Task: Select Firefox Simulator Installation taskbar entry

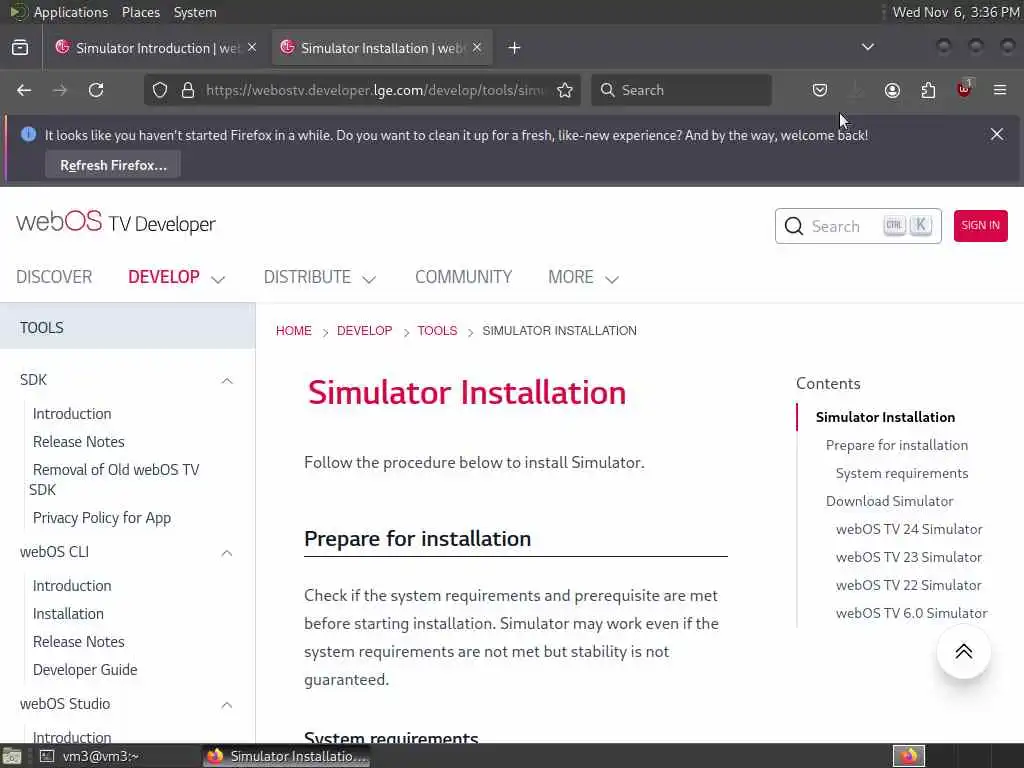Action: click(286, 756)
